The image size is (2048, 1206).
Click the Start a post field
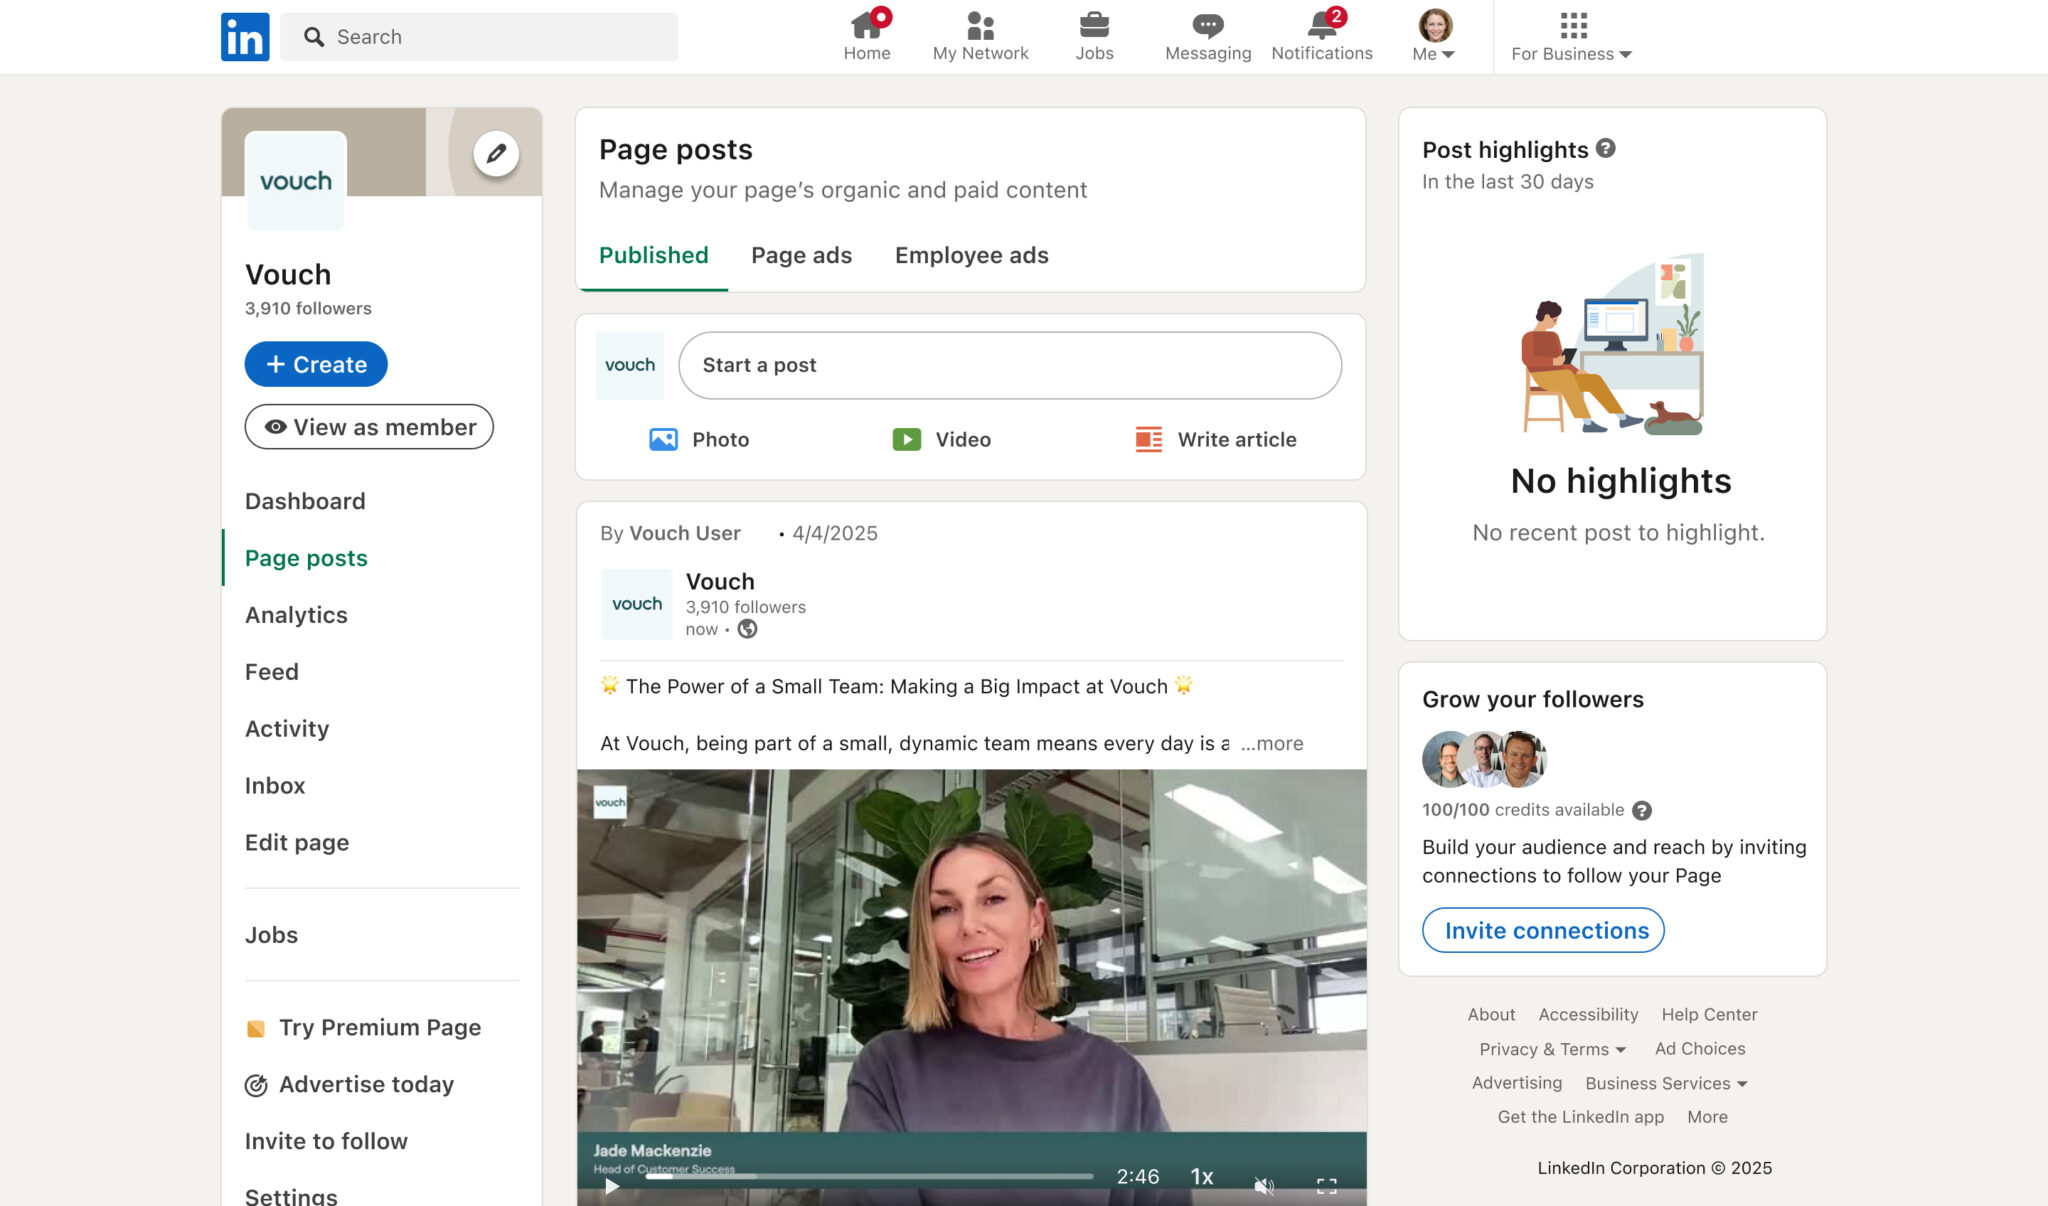coord(1010,365)
